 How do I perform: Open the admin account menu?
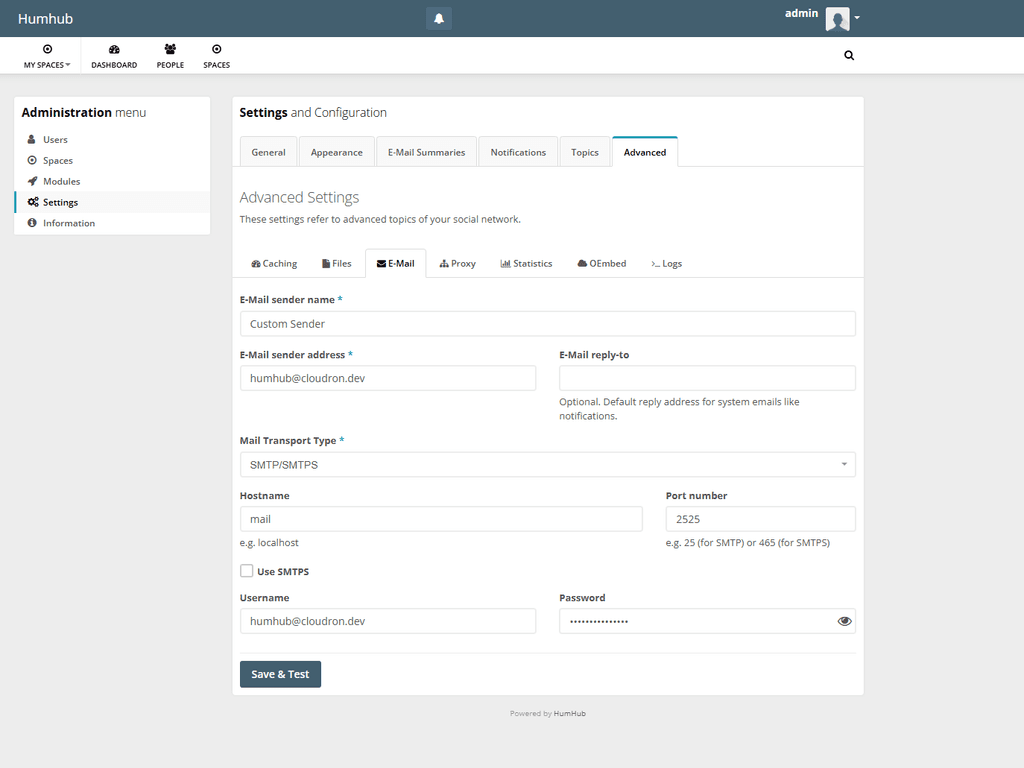[x=836, y=18]
